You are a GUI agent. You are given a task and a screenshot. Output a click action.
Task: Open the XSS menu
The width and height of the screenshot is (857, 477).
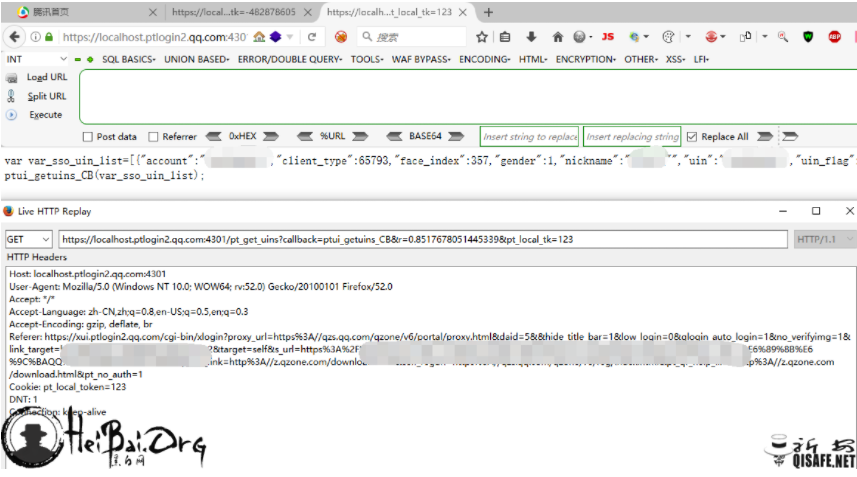[x=675, y=59]
